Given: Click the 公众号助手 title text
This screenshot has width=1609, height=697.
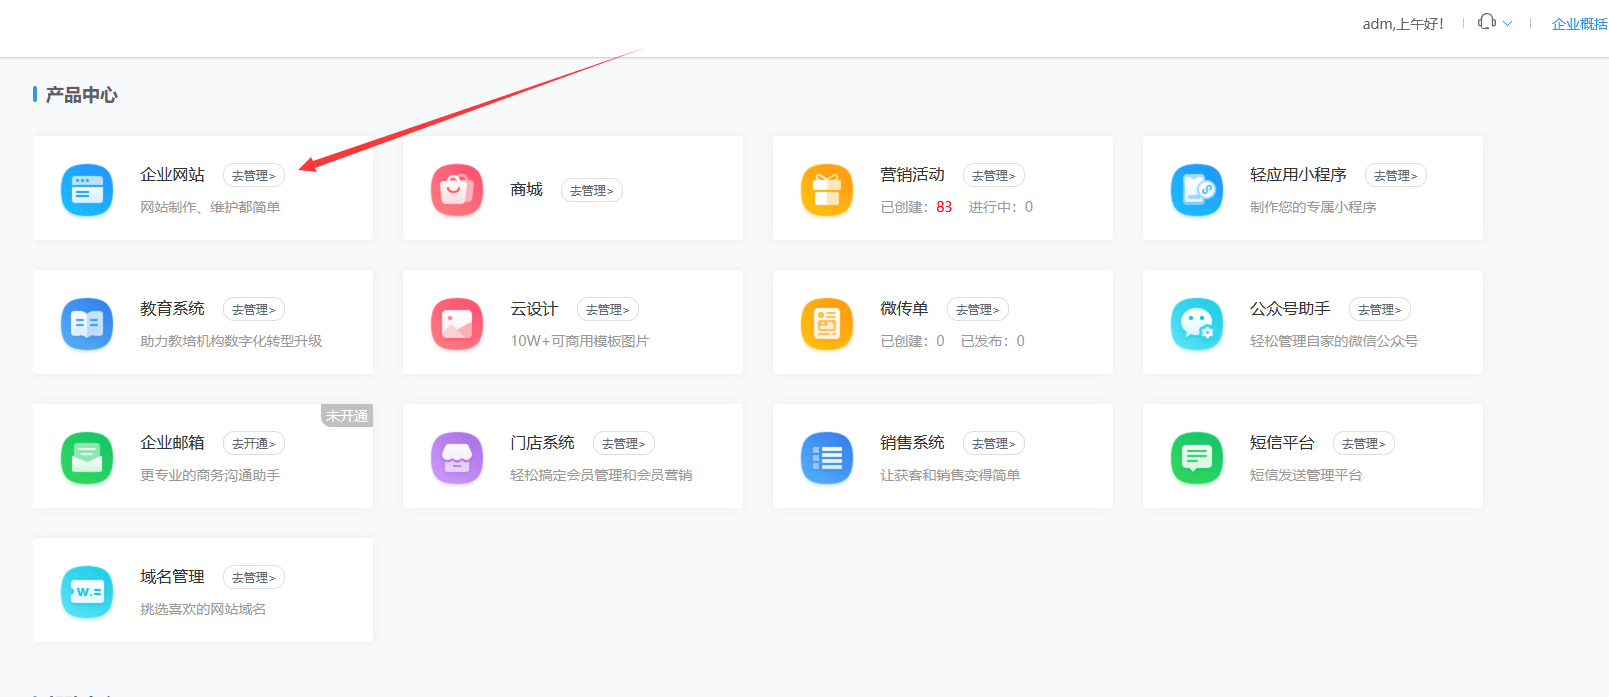Looking at the screenshot, I should [1290, 309].
